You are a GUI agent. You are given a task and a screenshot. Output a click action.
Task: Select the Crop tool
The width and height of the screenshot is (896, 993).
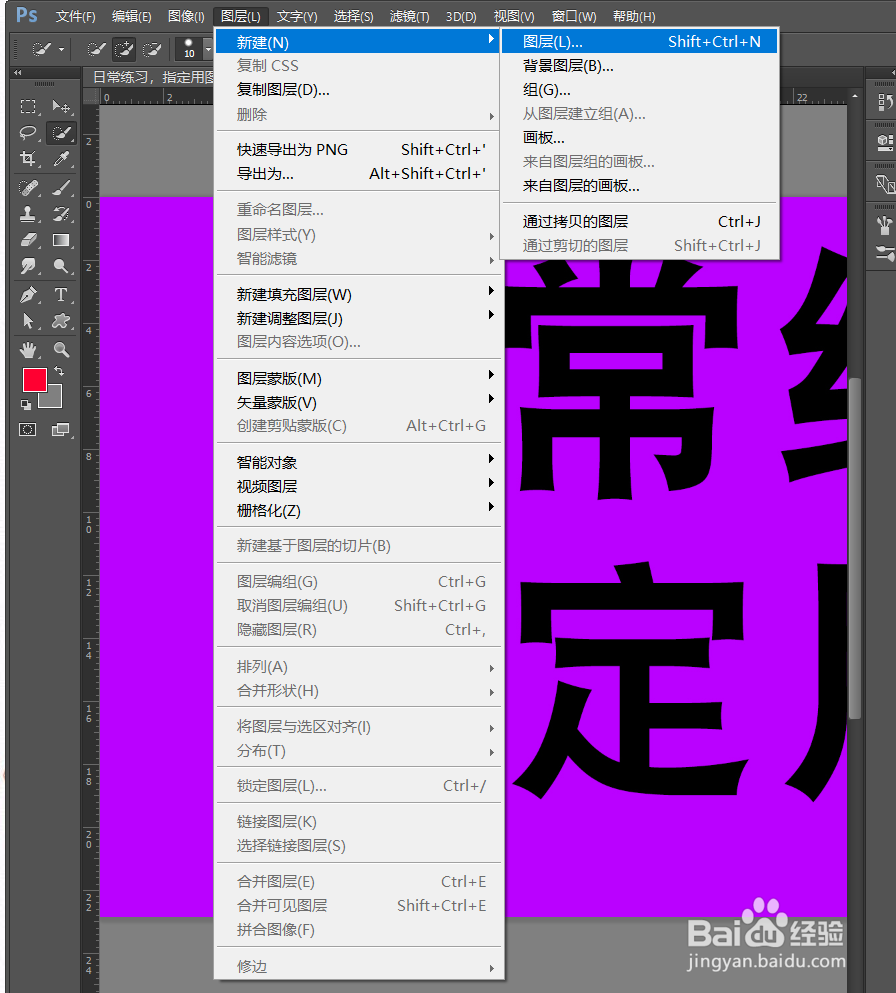27,158
